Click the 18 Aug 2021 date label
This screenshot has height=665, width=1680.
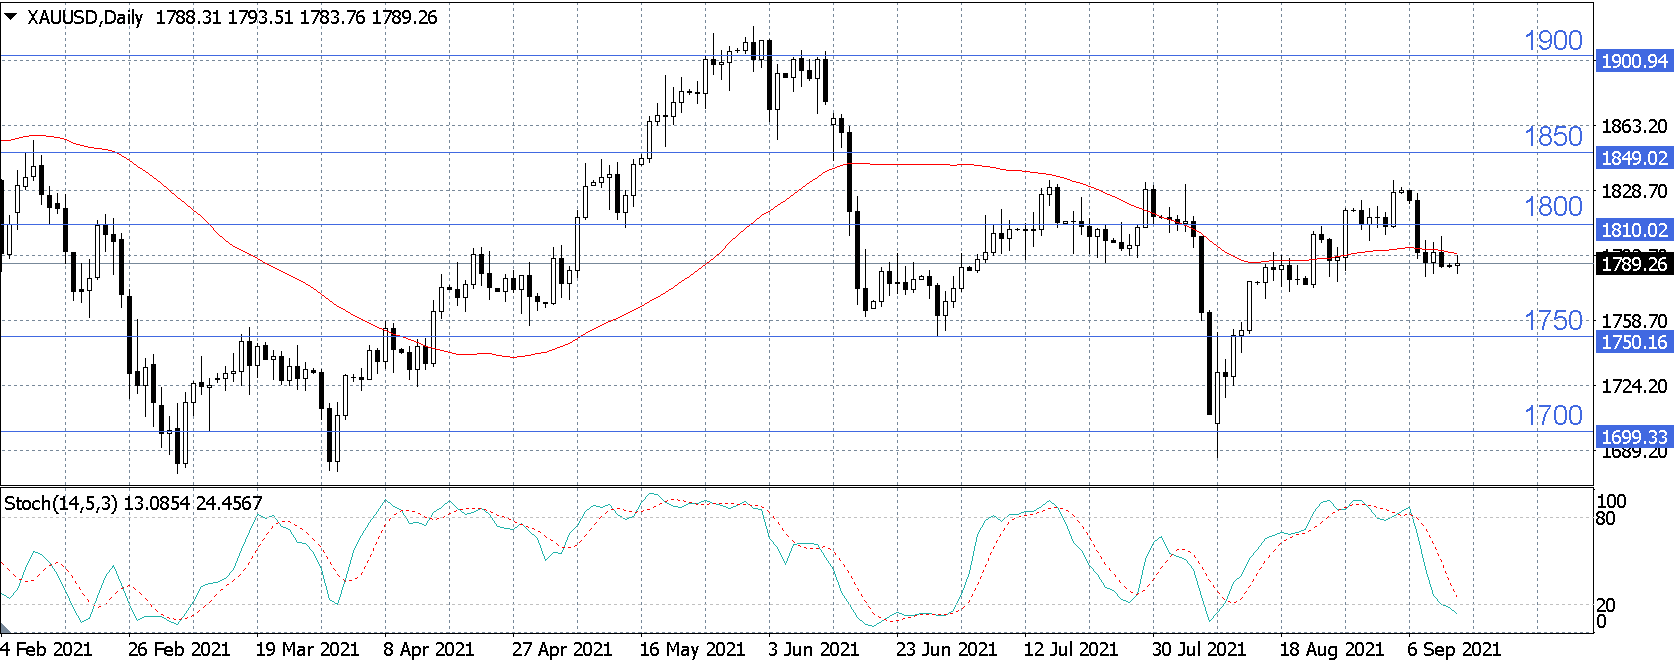(1332, 649)
